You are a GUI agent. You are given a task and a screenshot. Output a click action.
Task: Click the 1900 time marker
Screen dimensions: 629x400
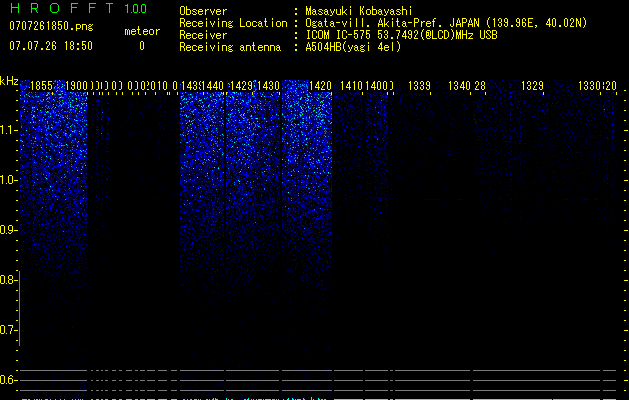coord(76,86)
